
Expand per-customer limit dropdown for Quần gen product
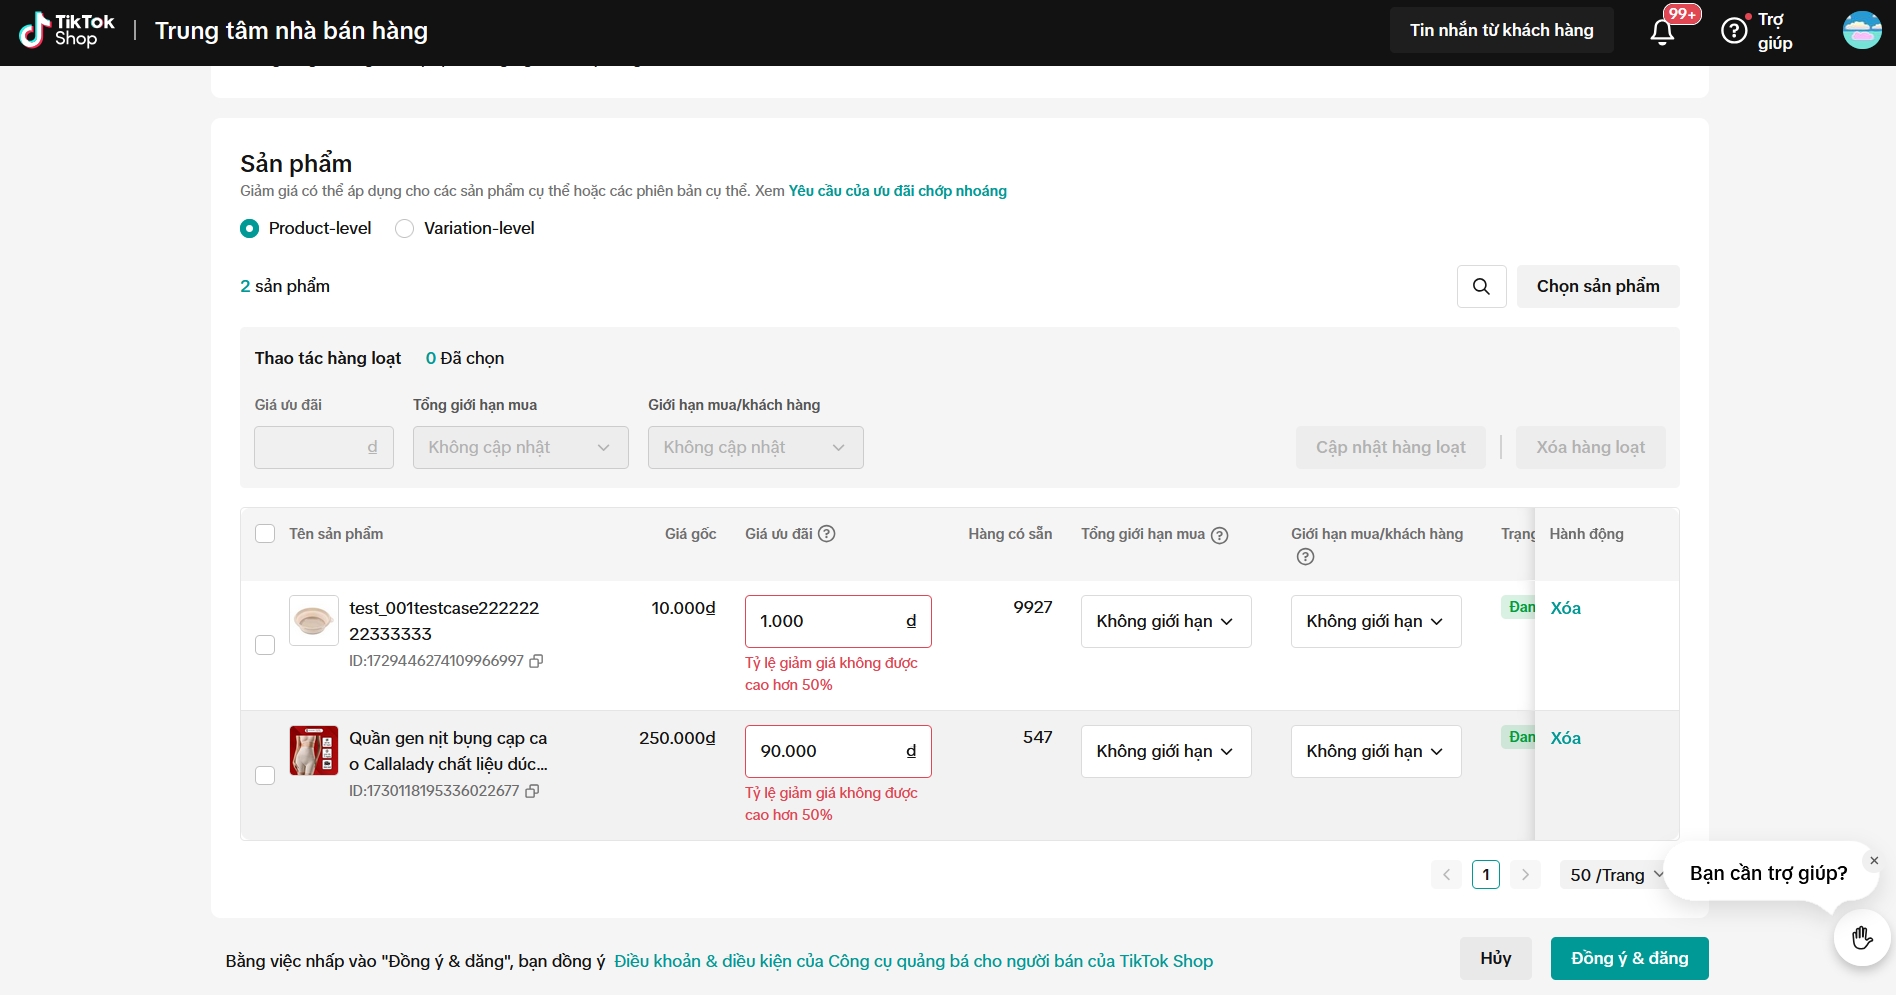[x=1375, y=752]
